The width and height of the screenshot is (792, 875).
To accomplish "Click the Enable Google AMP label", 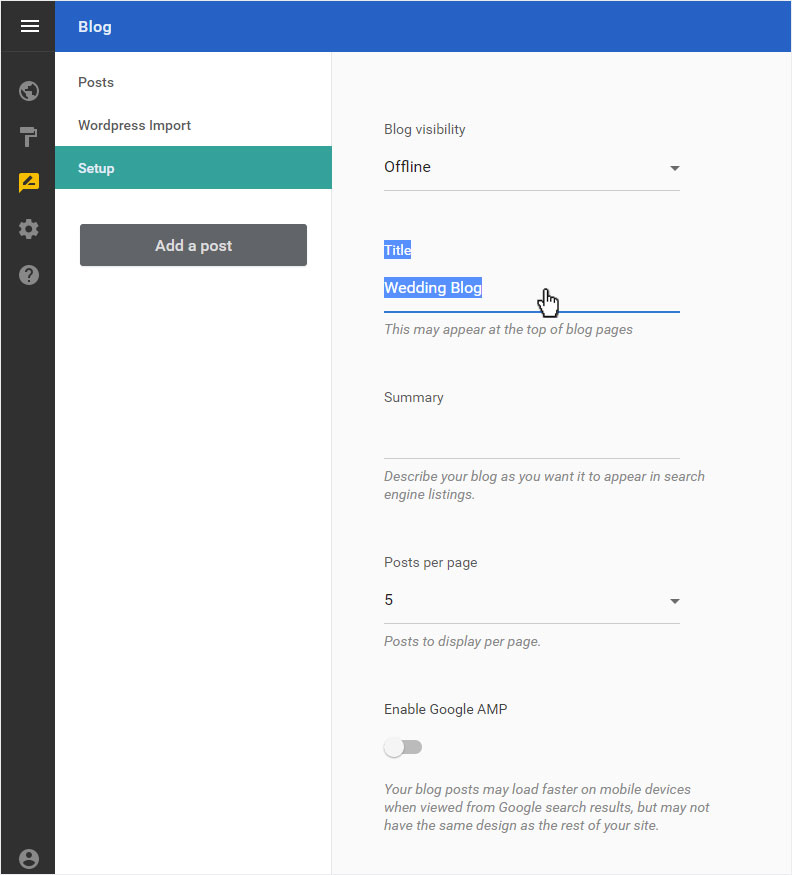I will (445, 709).
